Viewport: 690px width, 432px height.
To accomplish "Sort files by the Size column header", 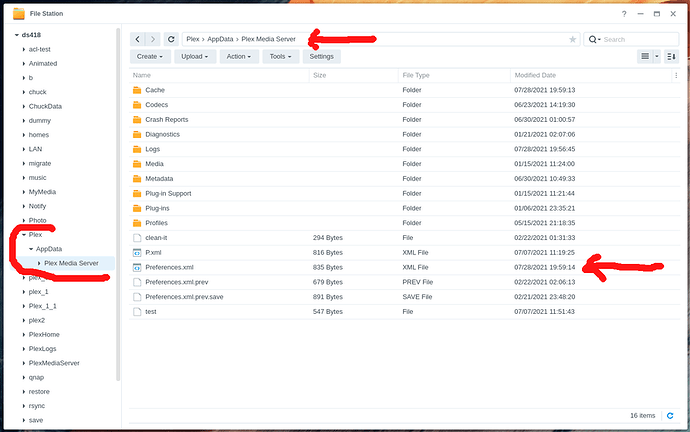I will [354, 75].
